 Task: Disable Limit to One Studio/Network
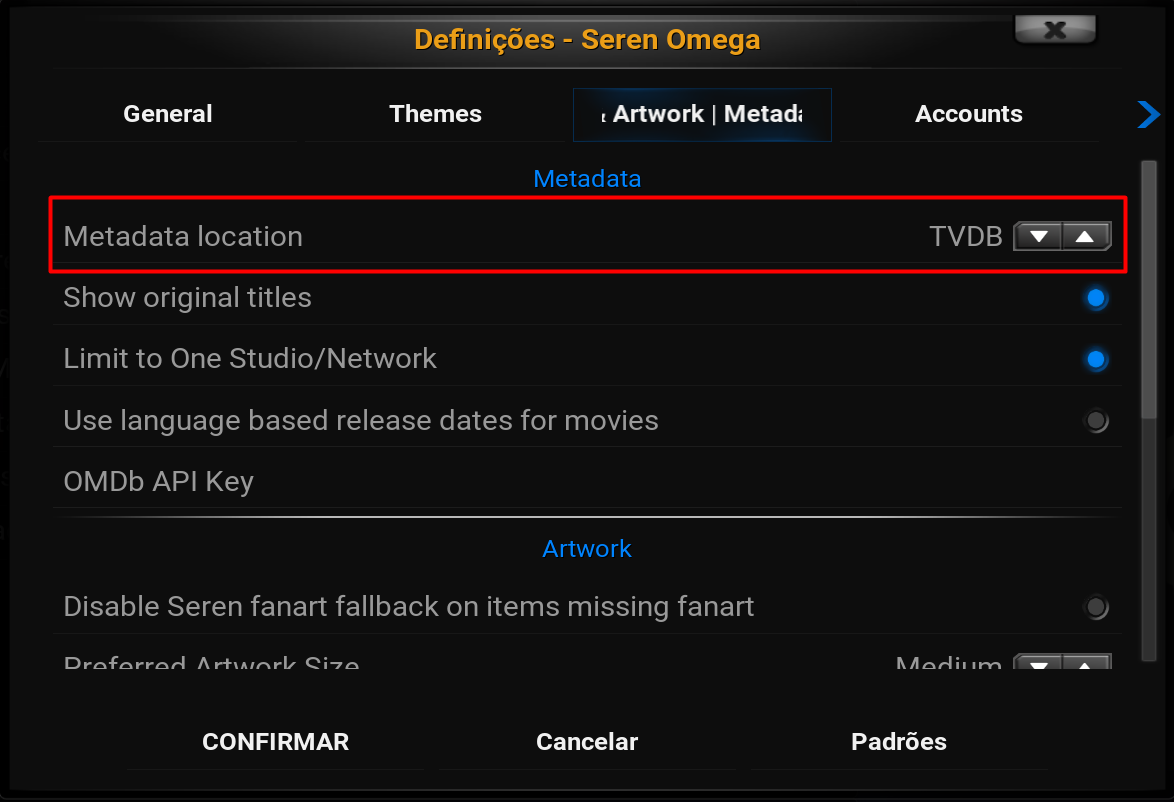pyautogui.click(x=1096, y=359)
